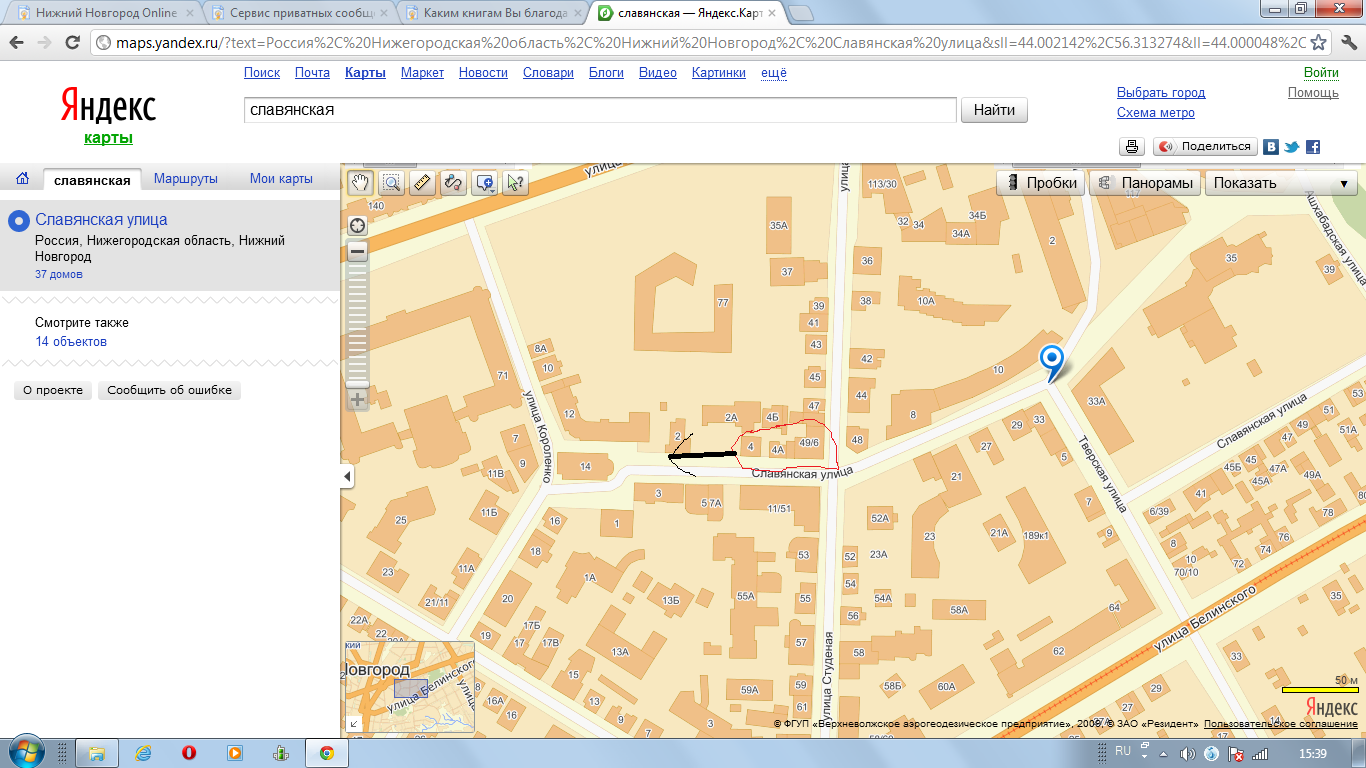This screenshot has height=768, width=1366.
Task: Click the zoom slider handle
Action: [357, 383]
